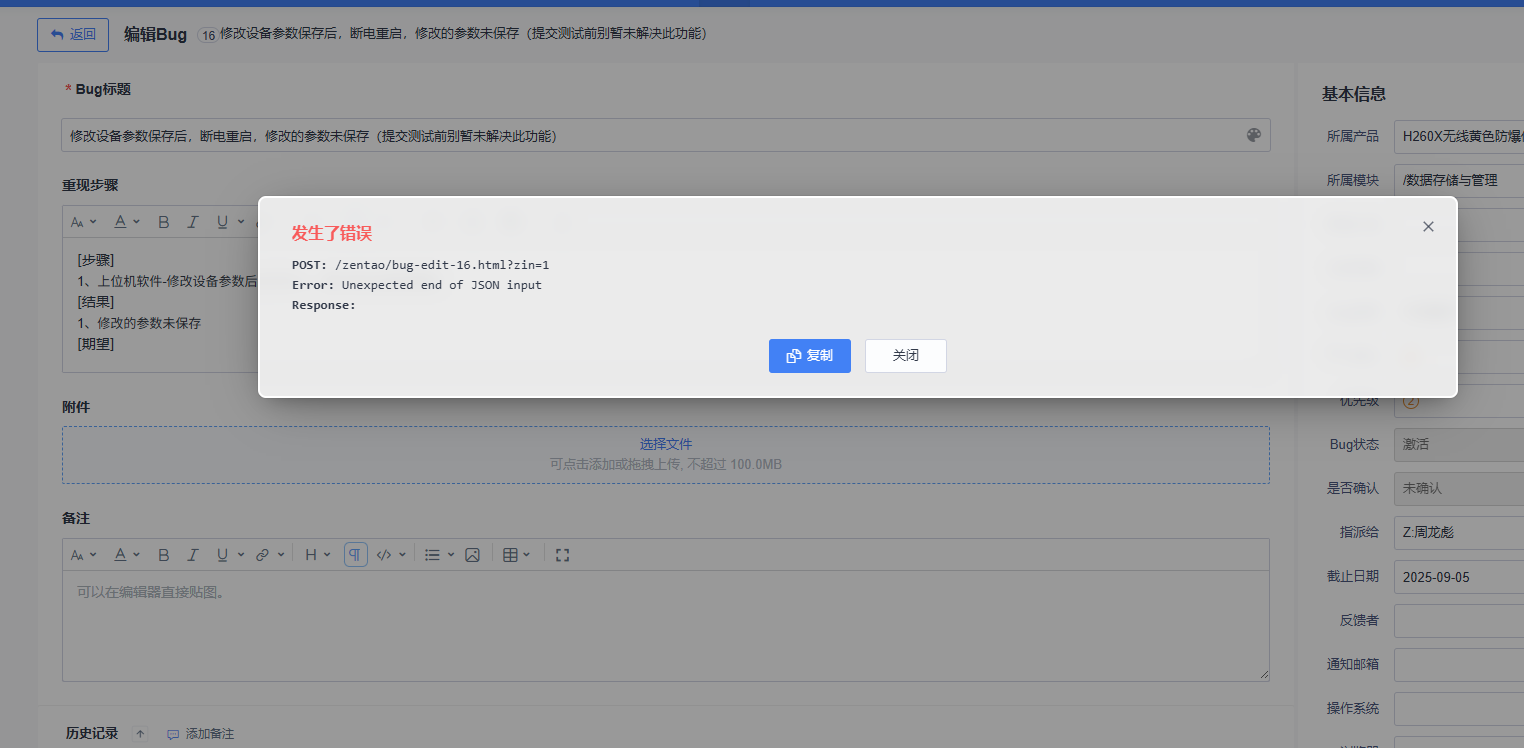Open the Bug状态 dropdown showing 激活
Image resolution: width=1524 pixels, height=748 pixels.
pos(1459,444)
